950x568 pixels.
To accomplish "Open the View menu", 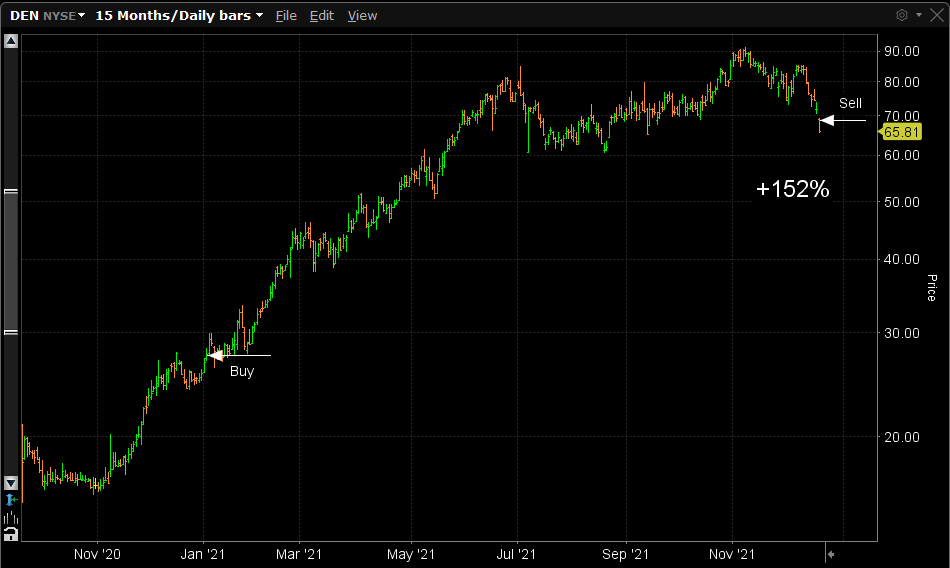I will [x=362, y=16].
